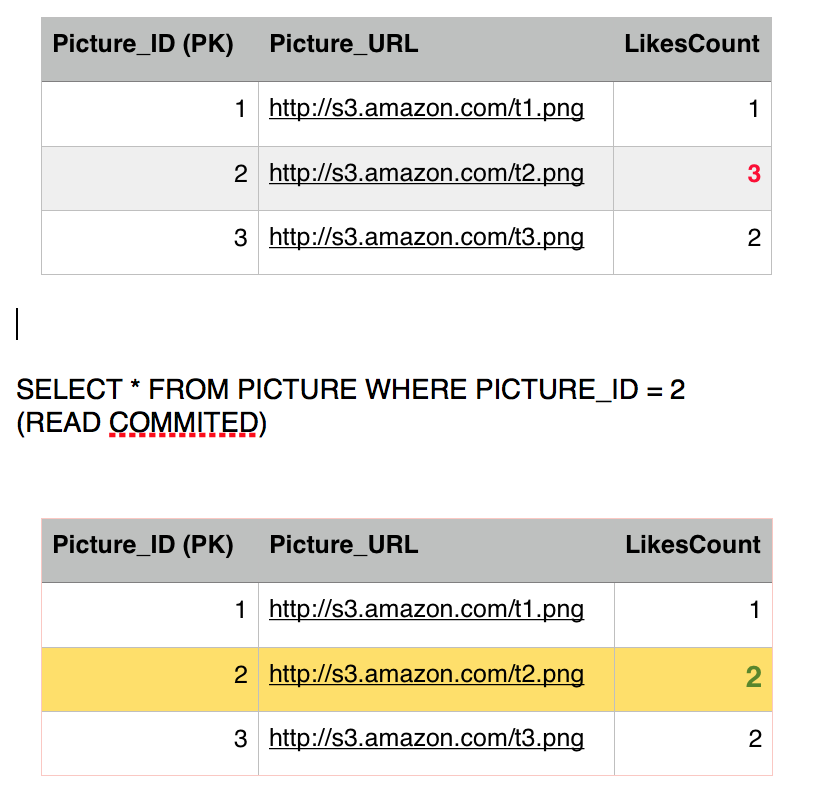Click the green LikesCount value 2
Viewport: 828px width, 810px height.
754,677
